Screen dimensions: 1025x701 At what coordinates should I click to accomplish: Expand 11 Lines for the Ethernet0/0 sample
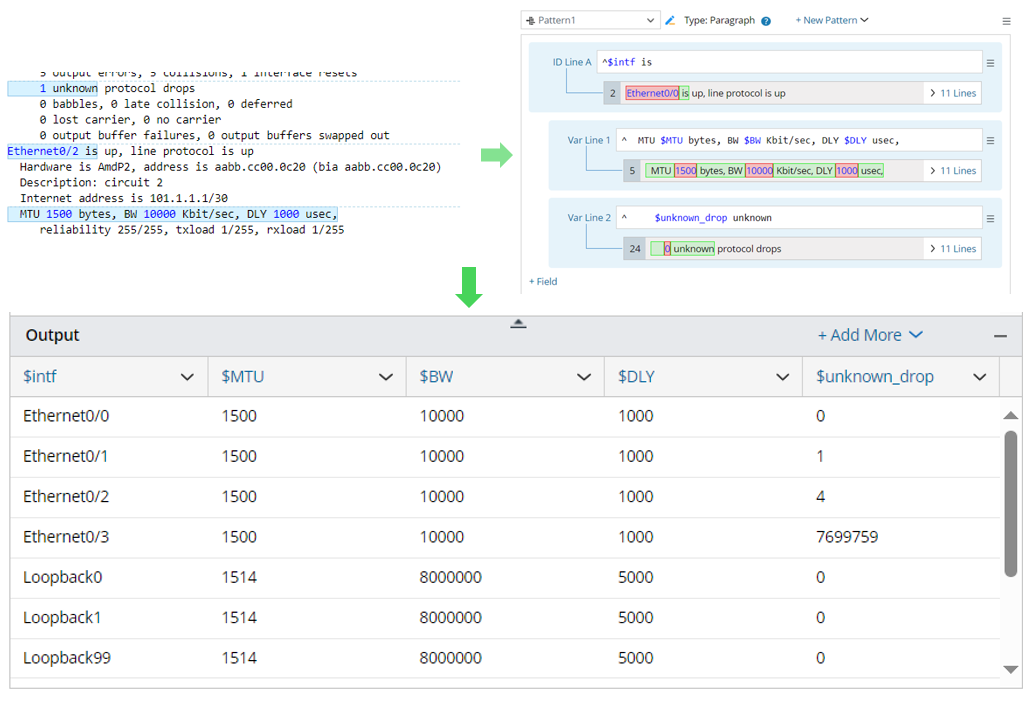pos(952,93)
